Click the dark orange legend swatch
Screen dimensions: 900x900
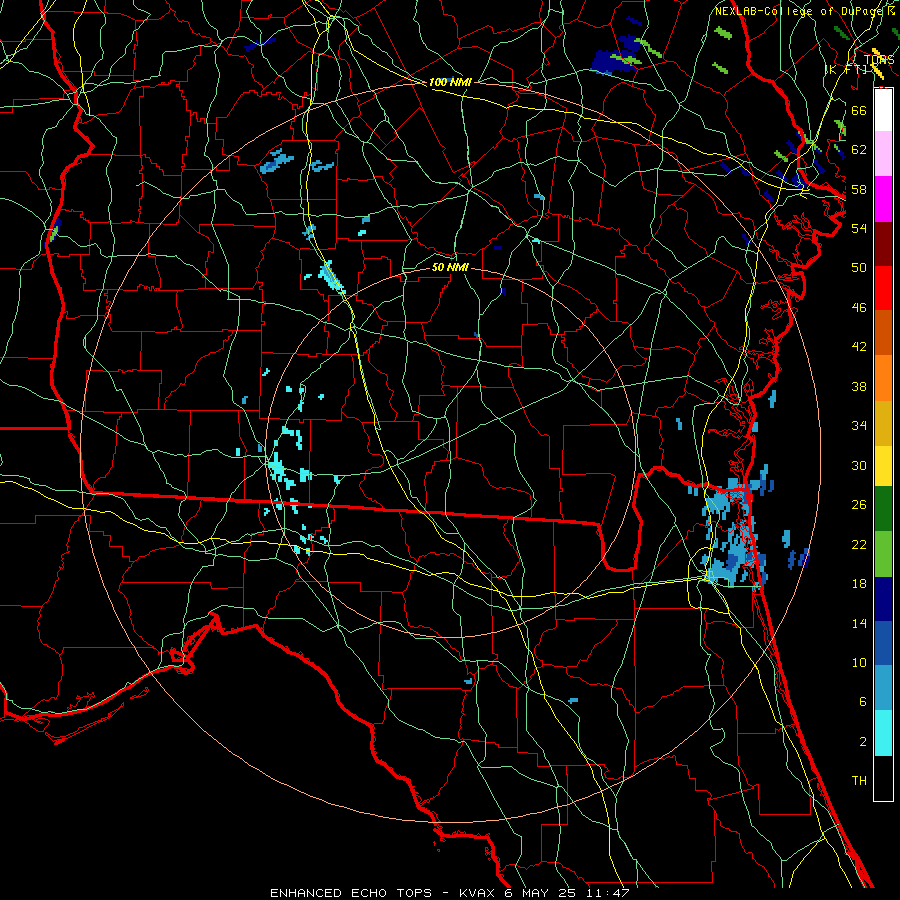(883, 332)
